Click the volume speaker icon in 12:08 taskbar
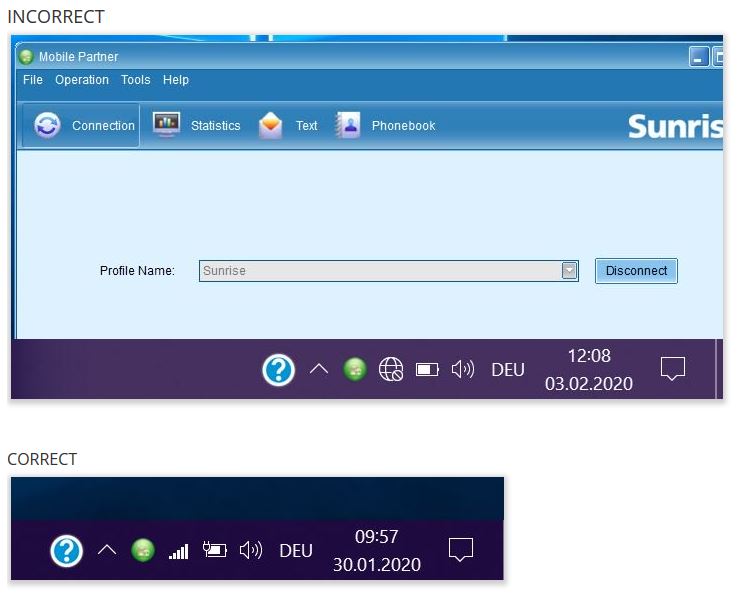742x599 pixels. (463, 369)
